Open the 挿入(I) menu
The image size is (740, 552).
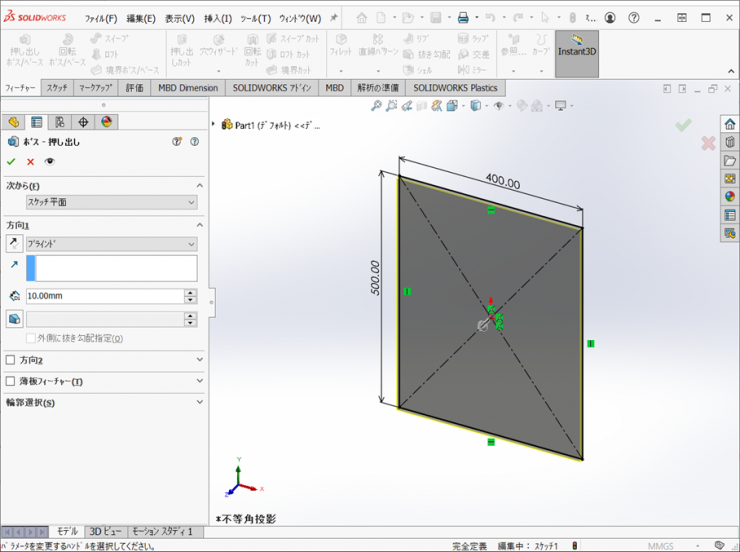(217, 18)
